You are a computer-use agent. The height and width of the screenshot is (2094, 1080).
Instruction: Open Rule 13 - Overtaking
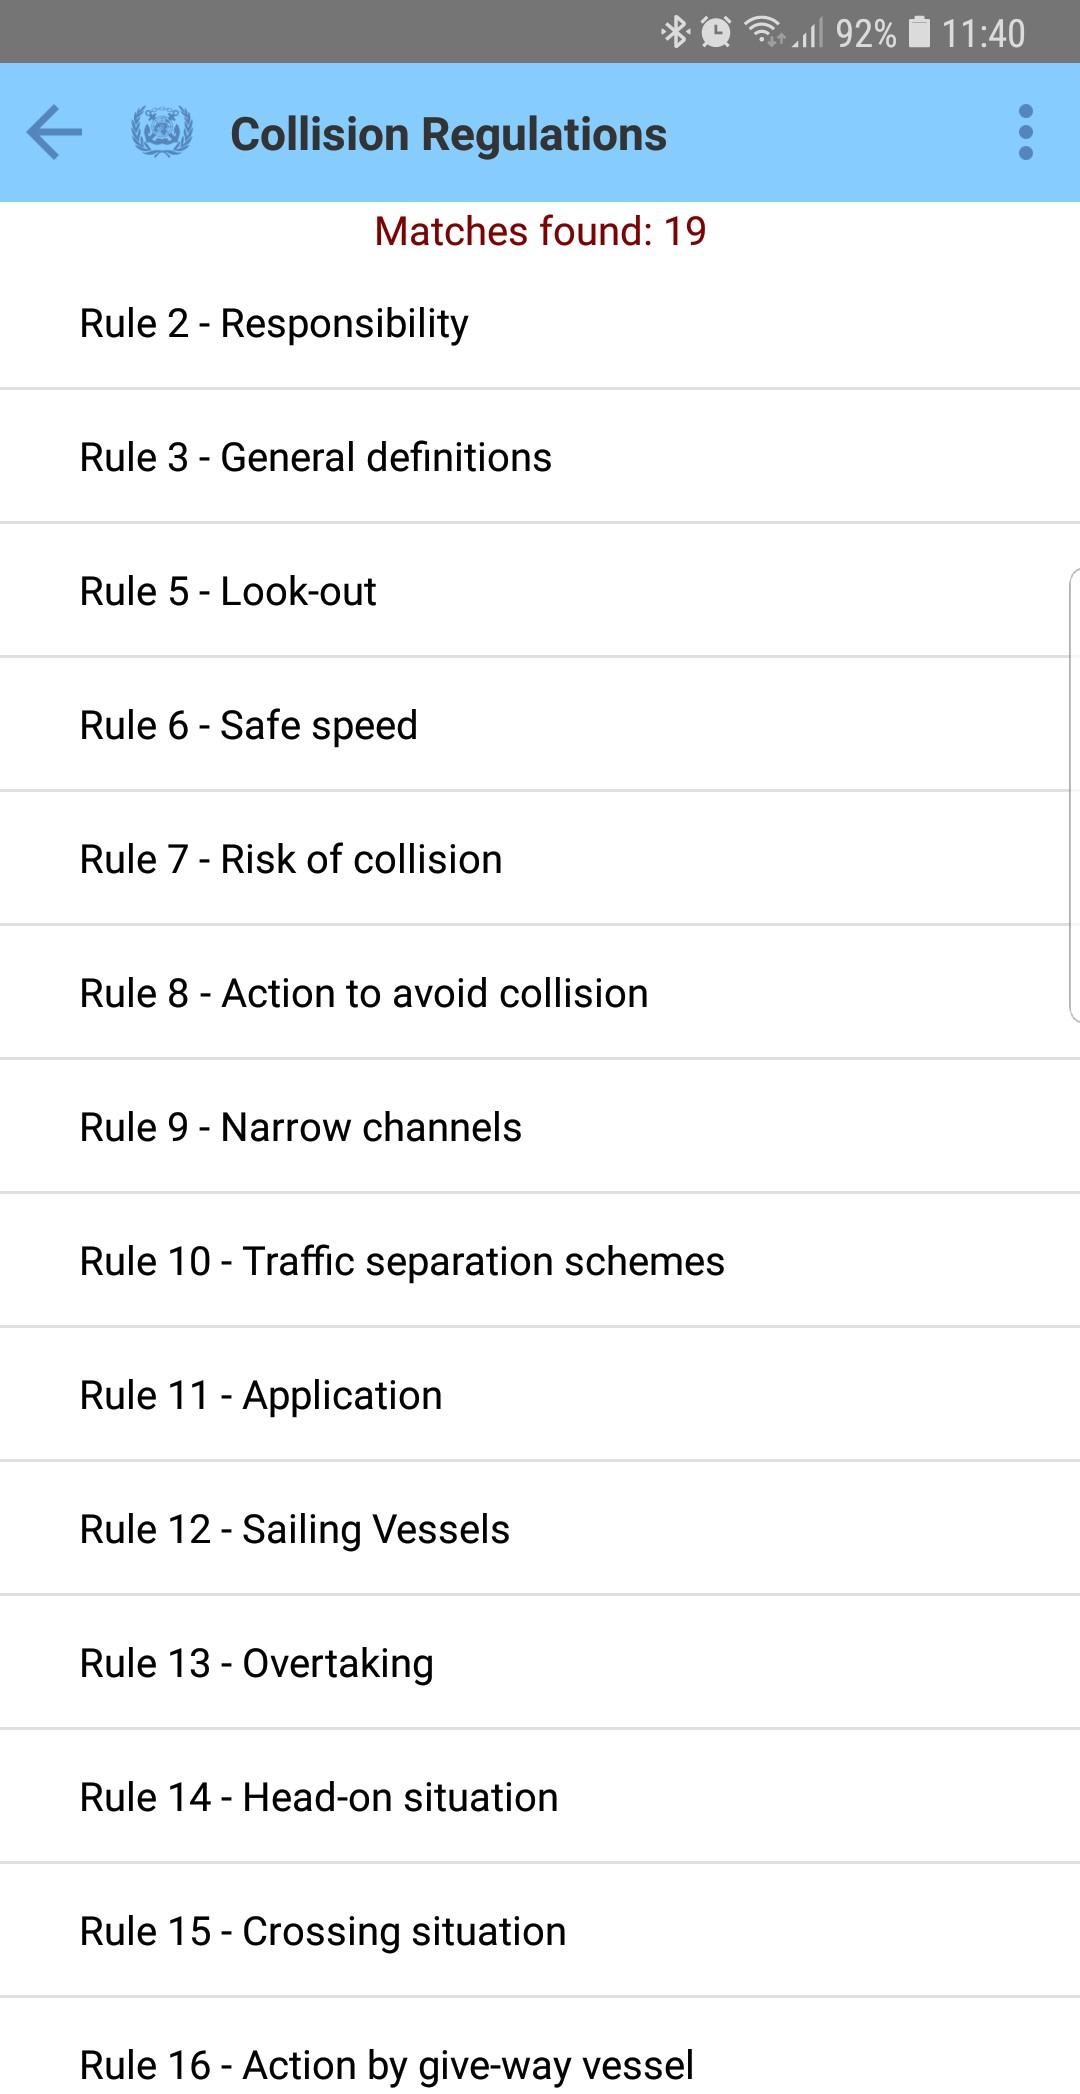point(540,1663)
